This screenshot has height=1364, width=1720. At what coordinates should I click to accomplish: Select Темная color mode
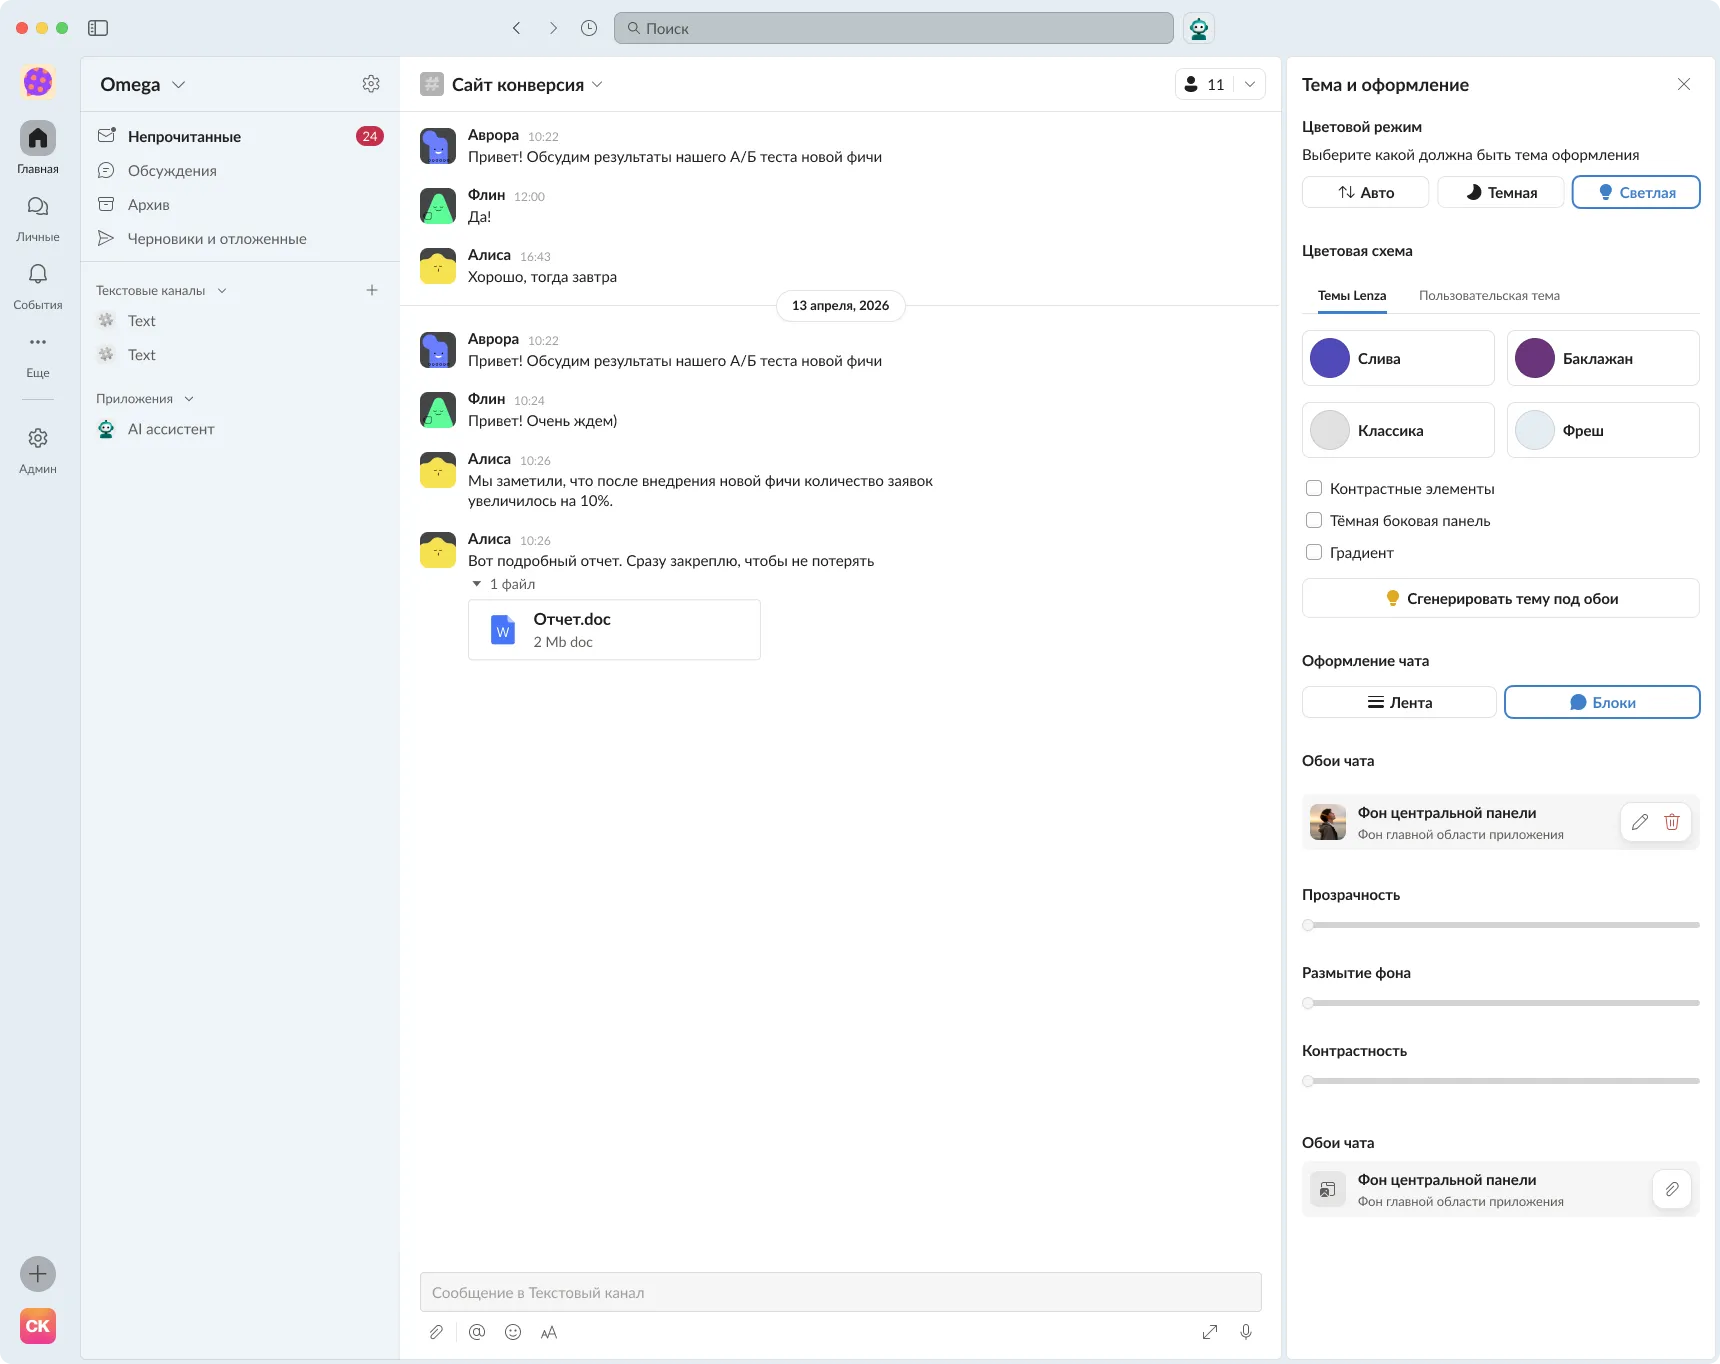(x=1500, y=192)
